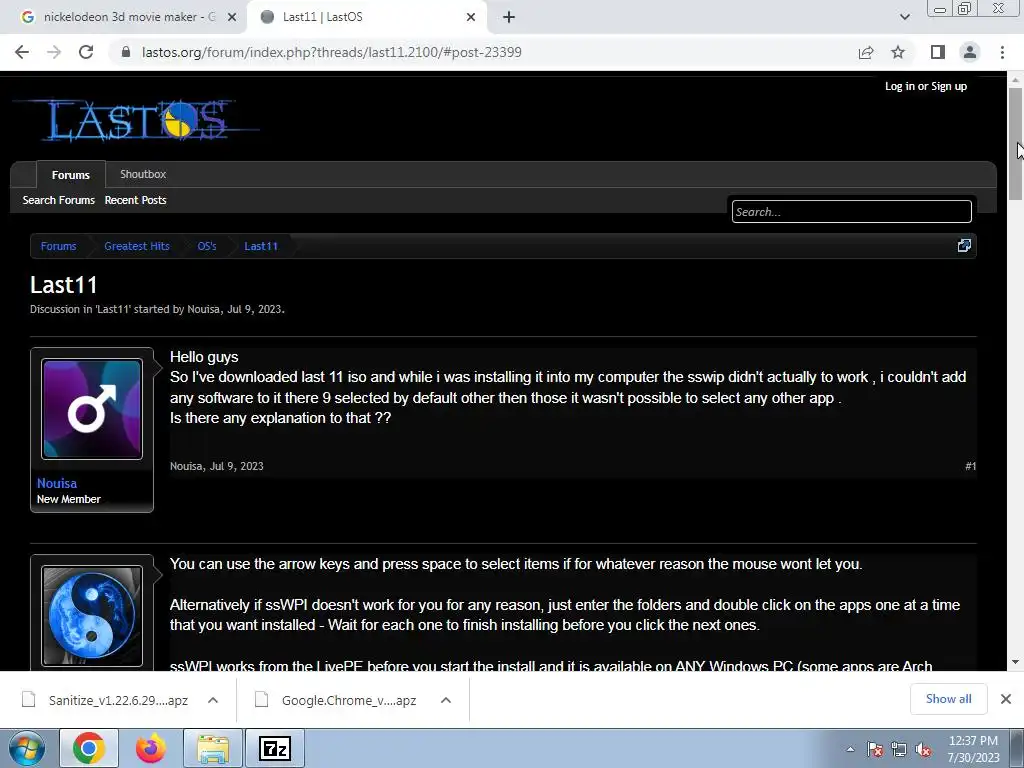This screenshot has width=1024, height=768.
Task: Open Nouisa's username profile link
Action: point(57,483)
